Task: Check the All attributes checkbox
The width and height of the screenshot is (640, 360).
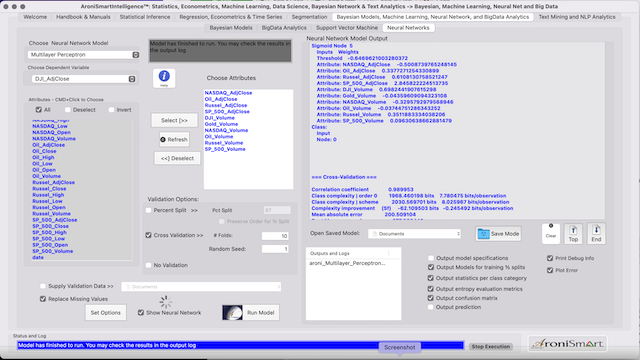Action: [38, 110]
